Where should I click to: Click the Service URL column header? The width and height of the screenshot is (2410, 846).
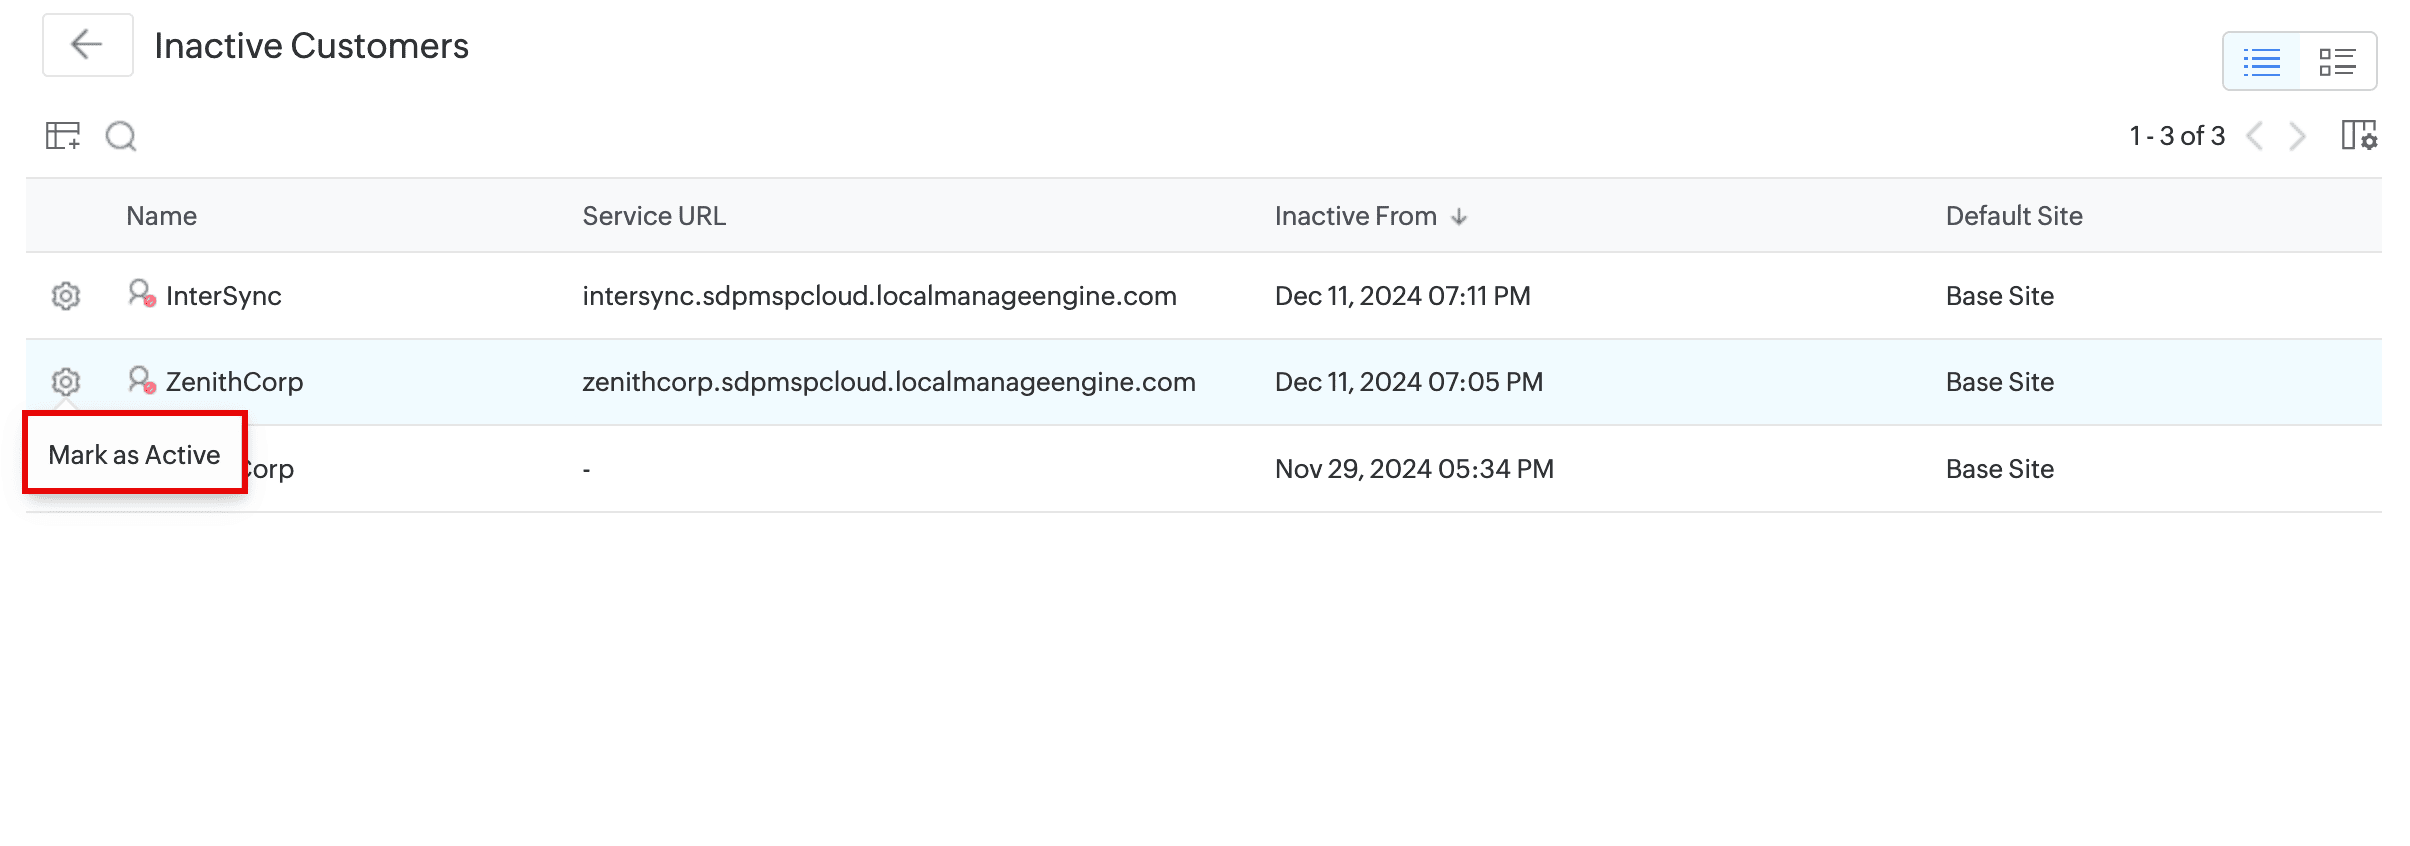point(654,216)
